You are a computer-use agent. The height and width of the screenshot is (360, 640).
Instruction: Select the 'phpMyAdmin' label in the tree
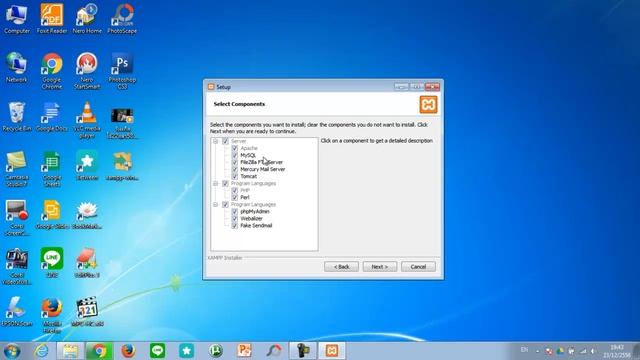255,211
